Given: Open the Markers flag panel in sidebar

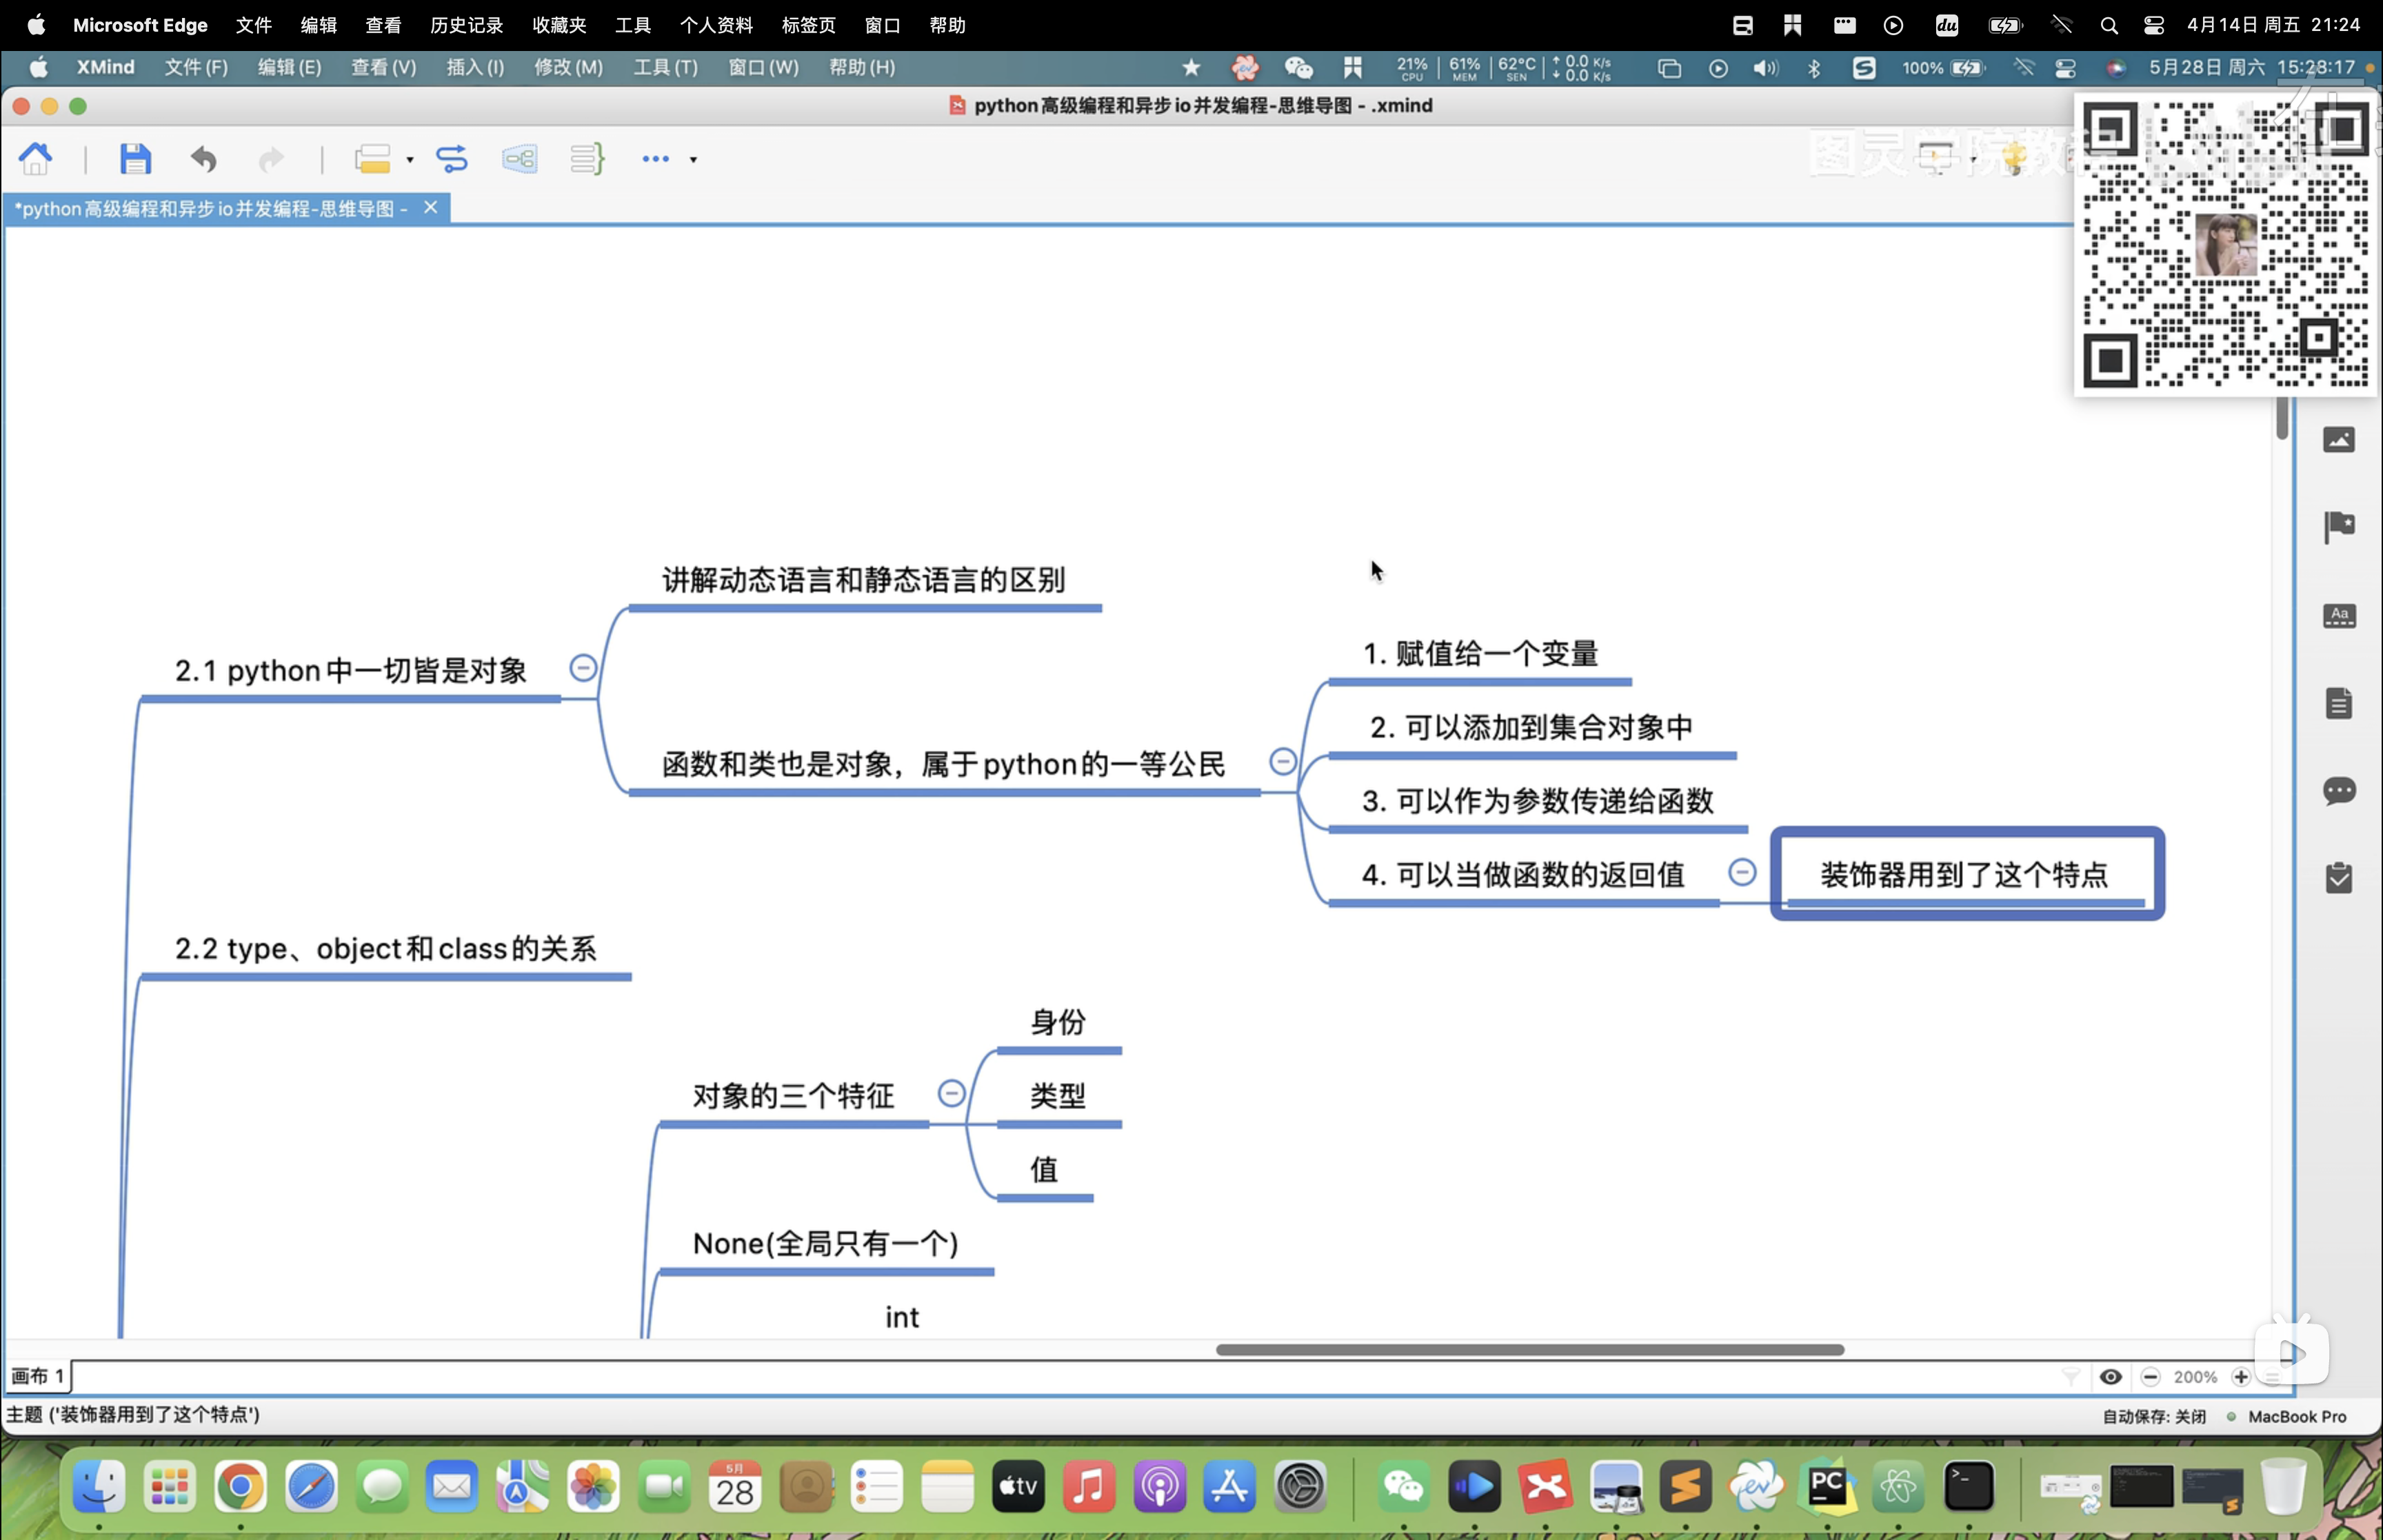Looking at the screenshot, I should click(2339, 526).
